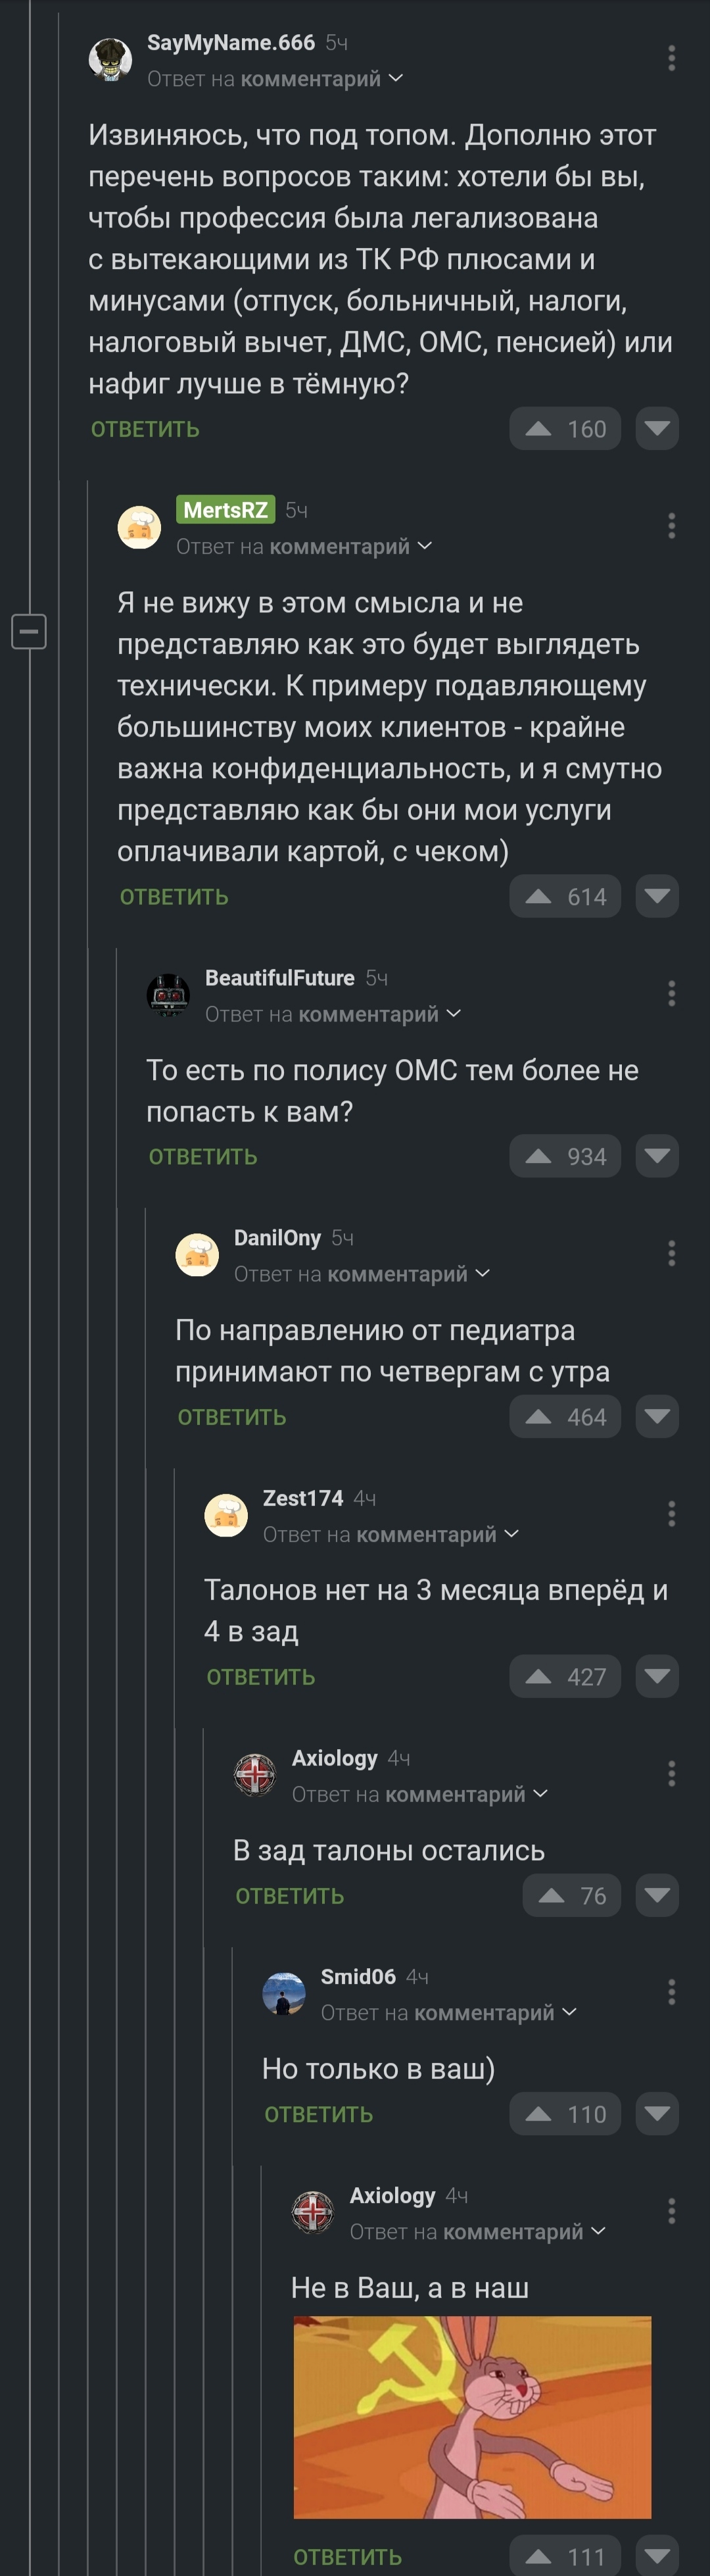Upvote Smid06's comment with 110 points

pos(539,2114)
